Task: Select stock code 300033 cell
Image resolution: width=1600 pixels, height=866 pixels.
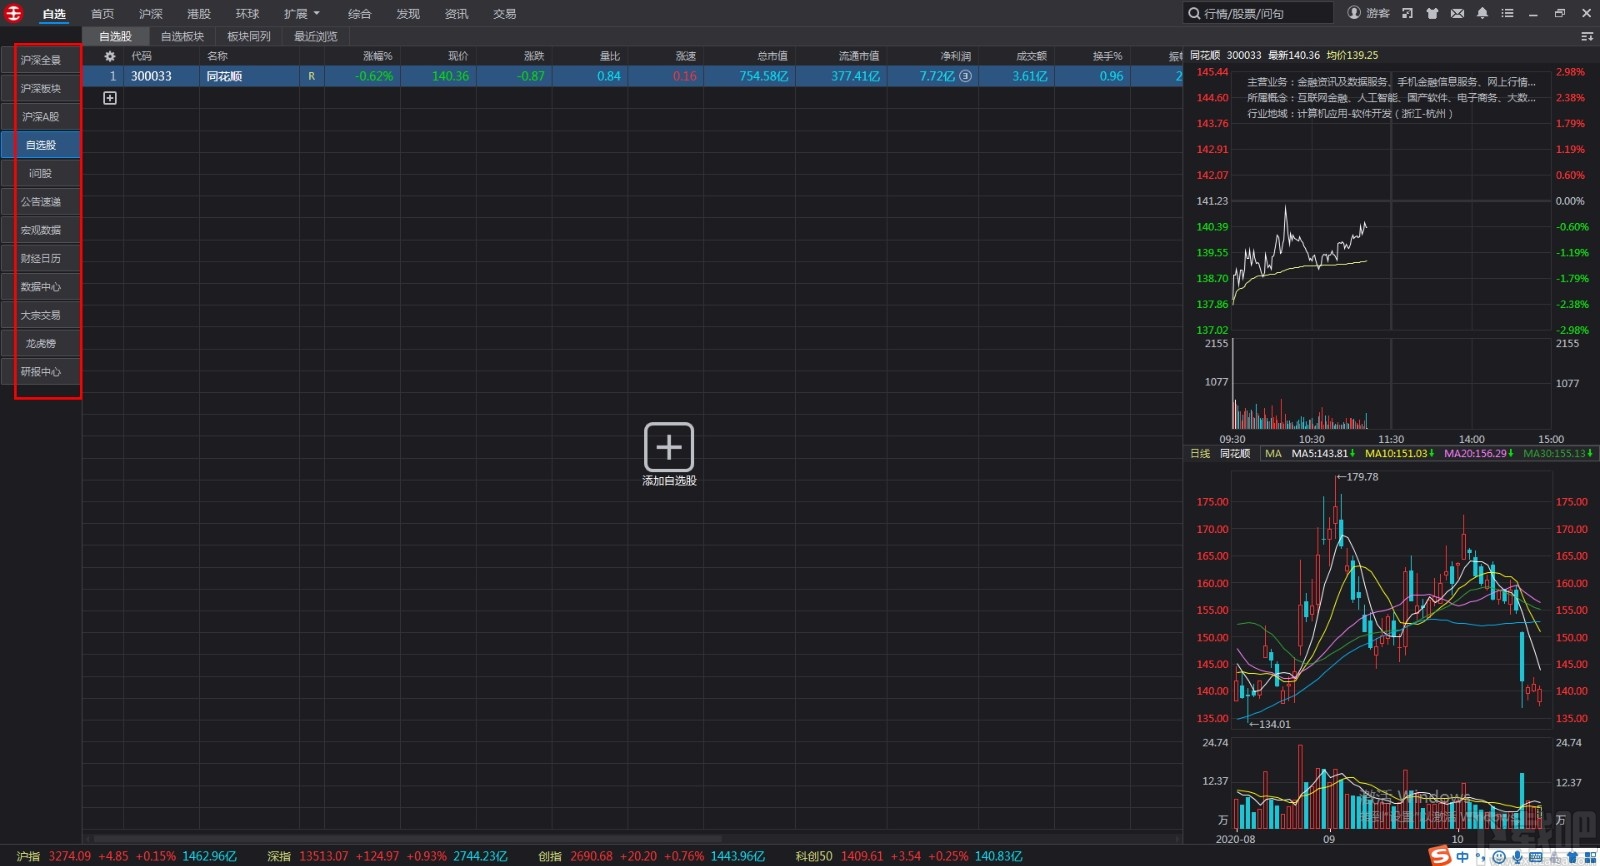Action: (151, 76)
